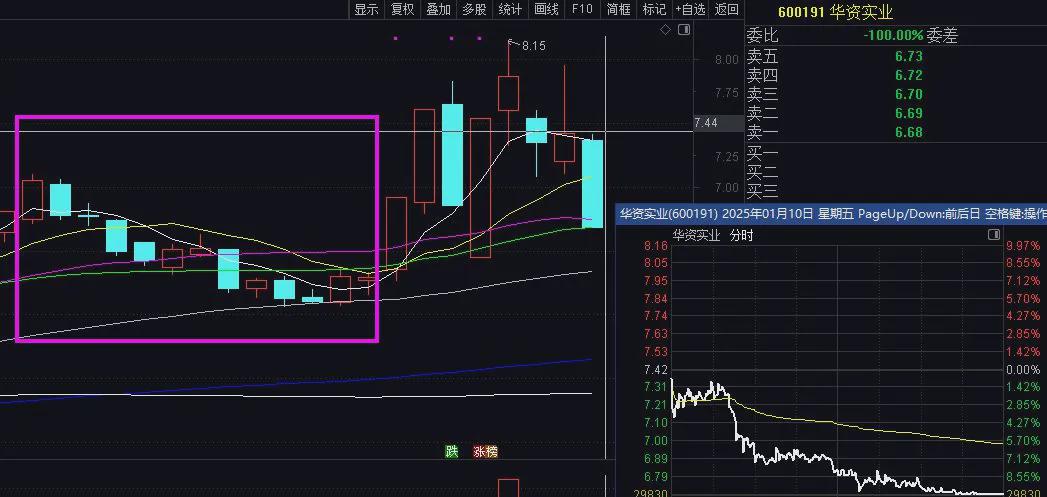Click the popup title 华资实业(600191) 2025年01月10日
Viewport: 1047px width, 497px height.
tap(716, 214)
